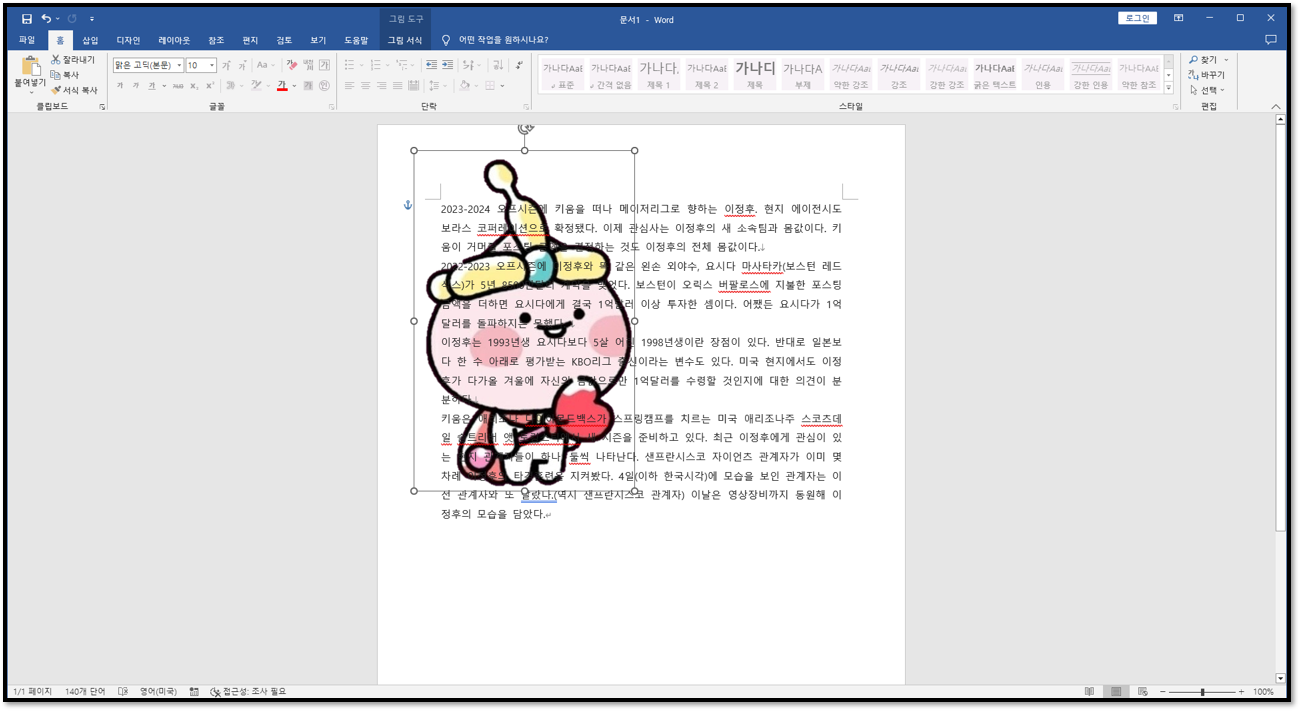Click the align right icon
This screenshot has width=1300, height=711.
click(382, 86)
